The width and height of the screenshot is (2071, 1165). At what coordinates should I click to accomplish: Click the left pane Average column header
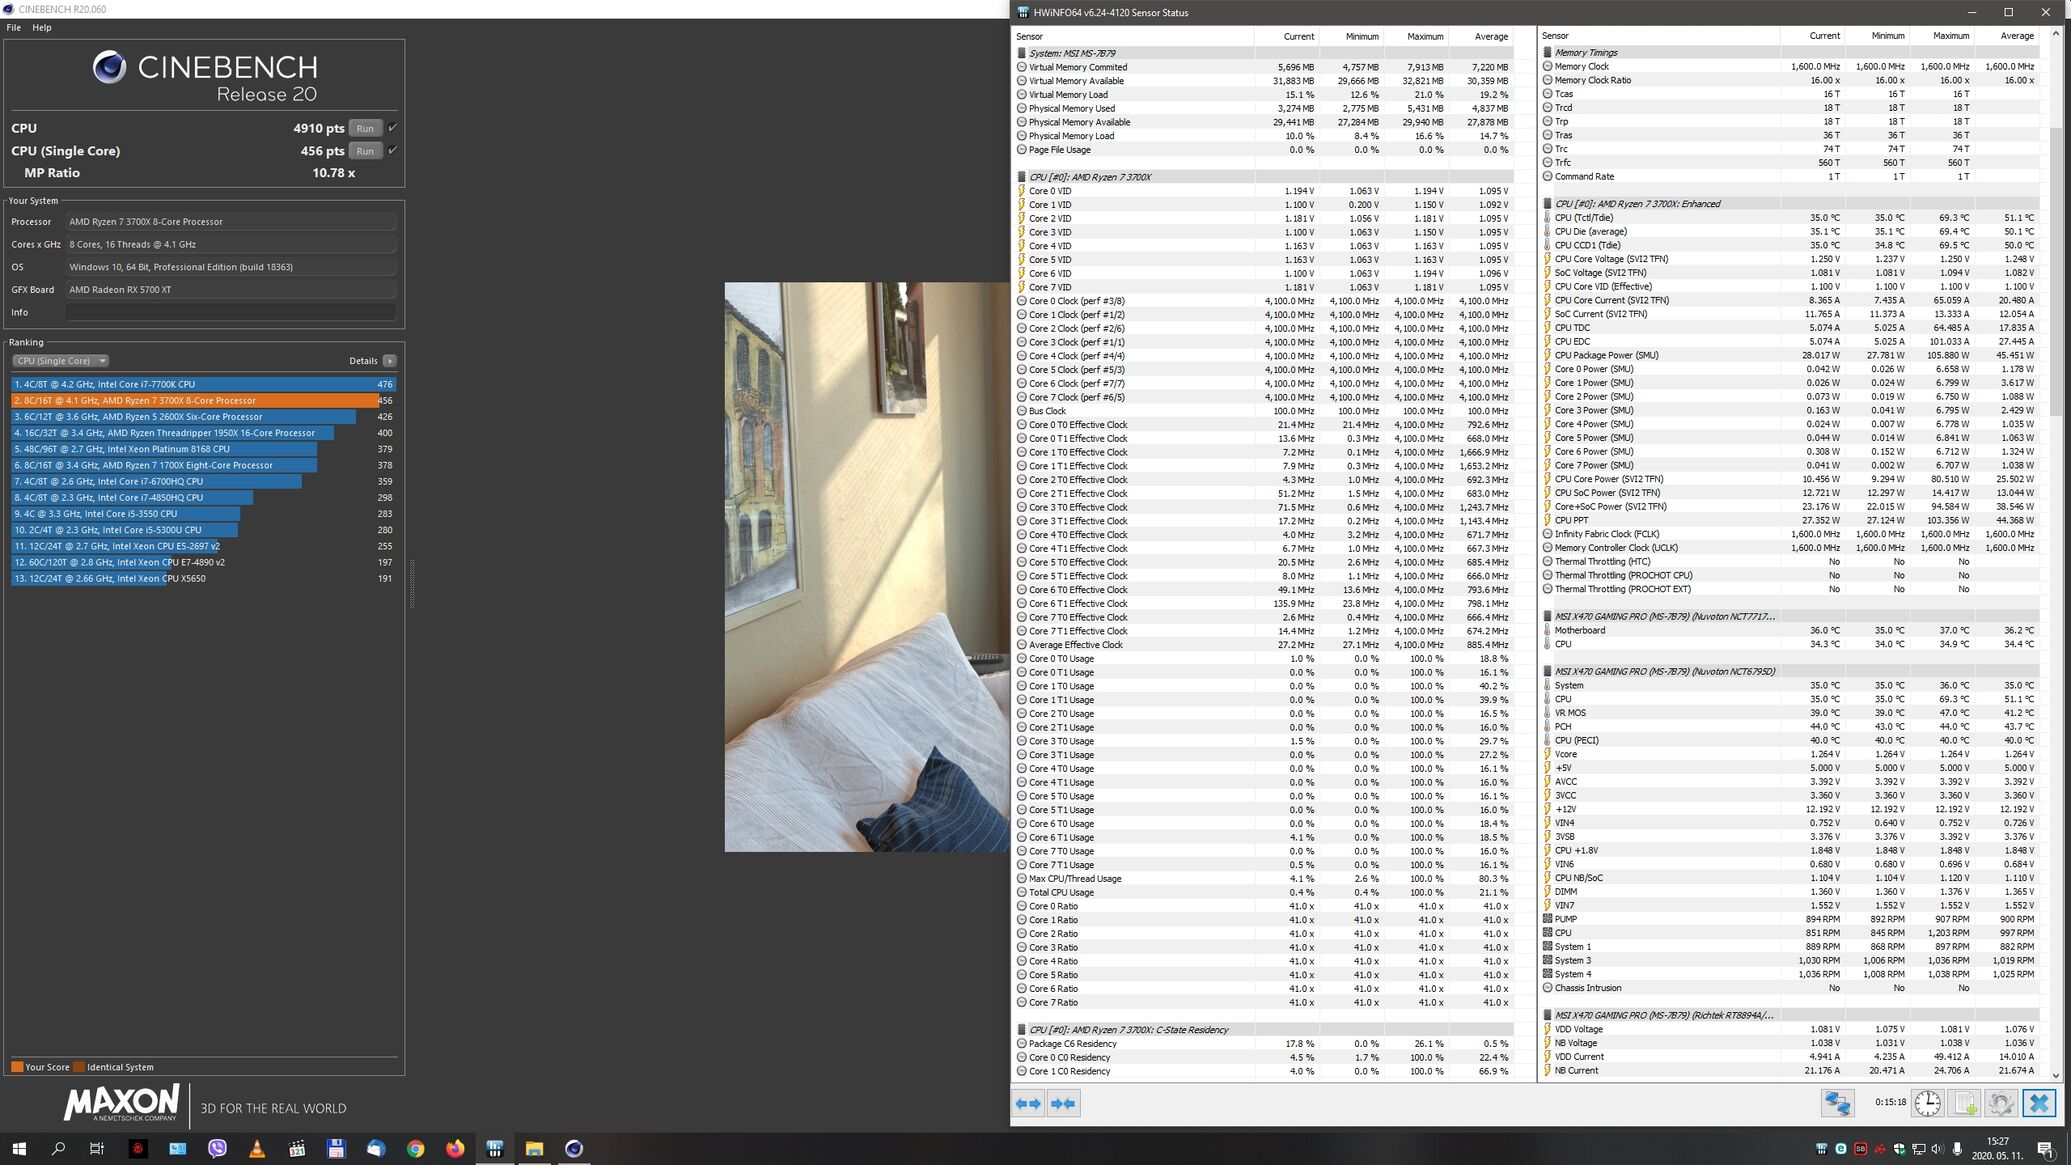click(1482, 36)
